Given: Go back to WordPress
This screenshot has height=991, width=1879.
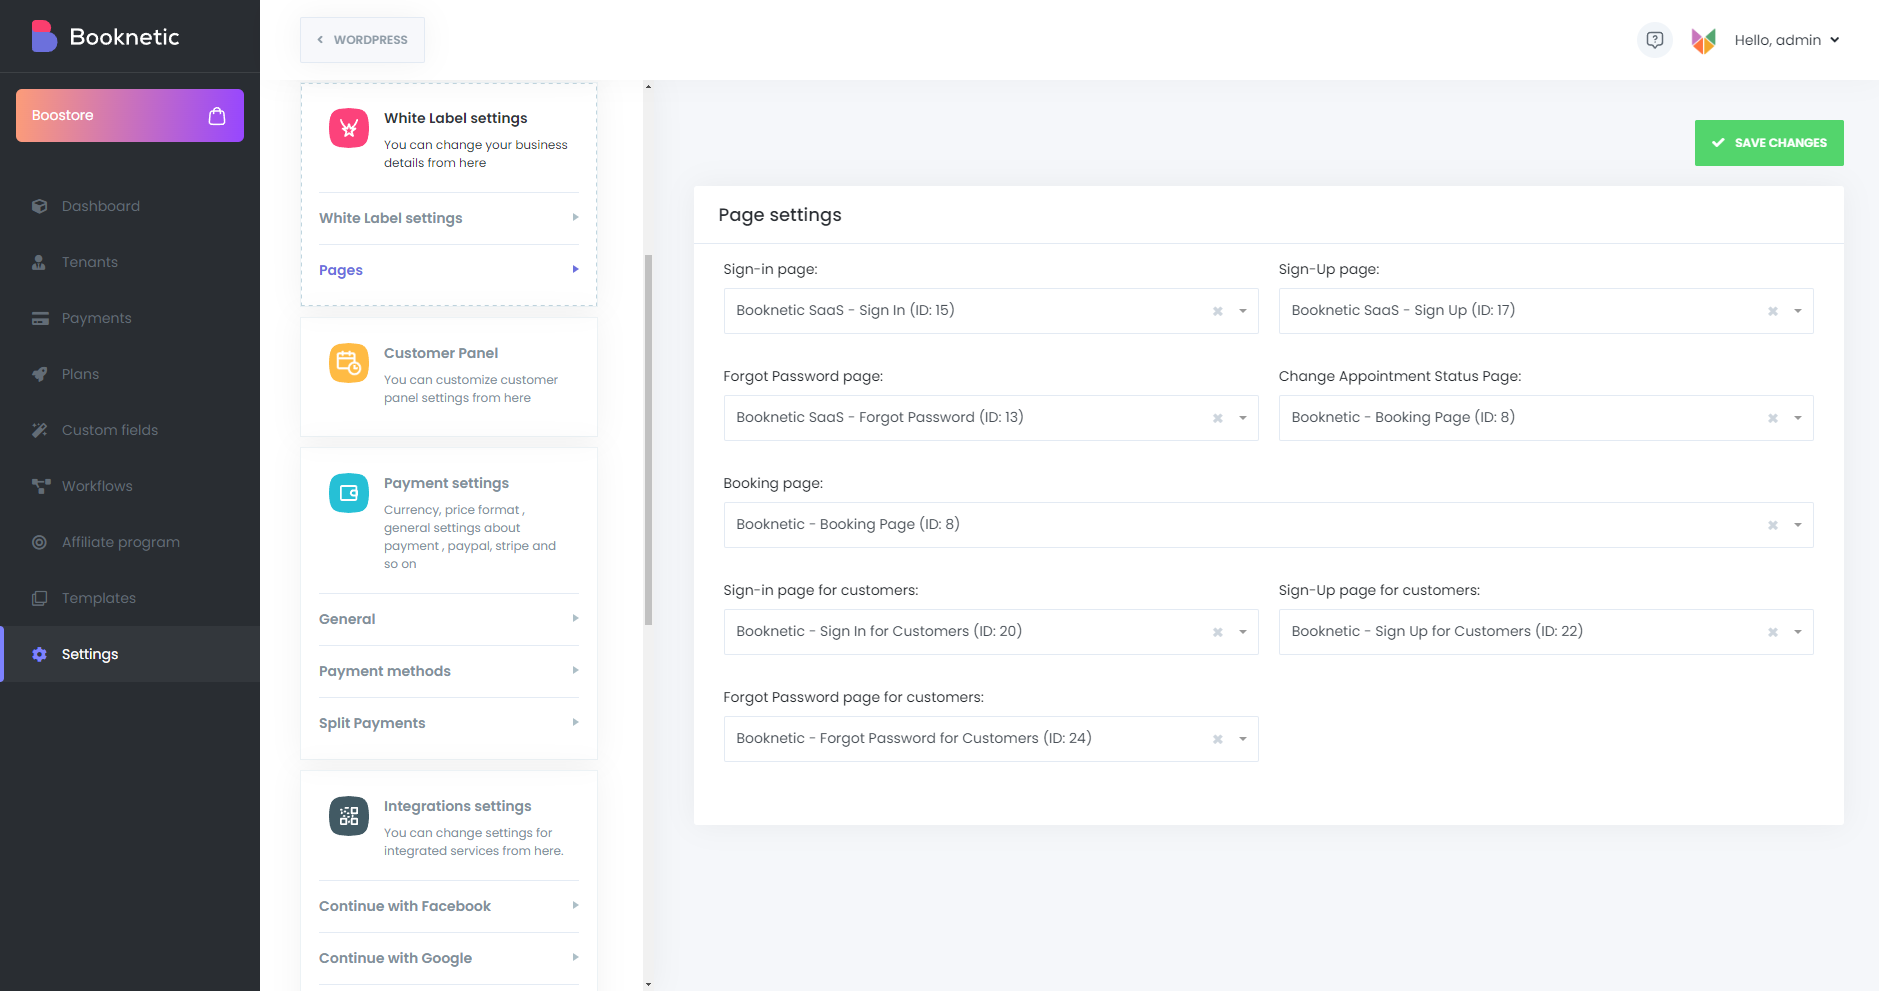Looking at the screenshot, I should (x=362, y=40).
